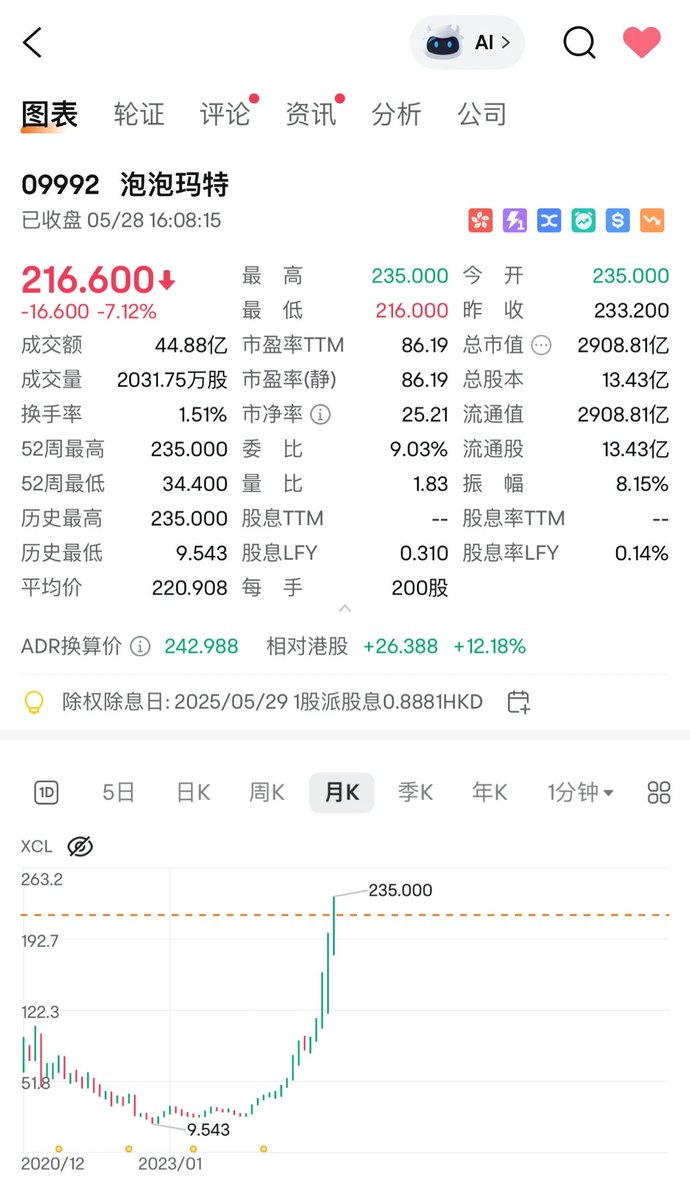Toggle the XCL indicator visibility eye icon
The width and height of the screenshot is (690, 1200).
[x=80, y=847]
